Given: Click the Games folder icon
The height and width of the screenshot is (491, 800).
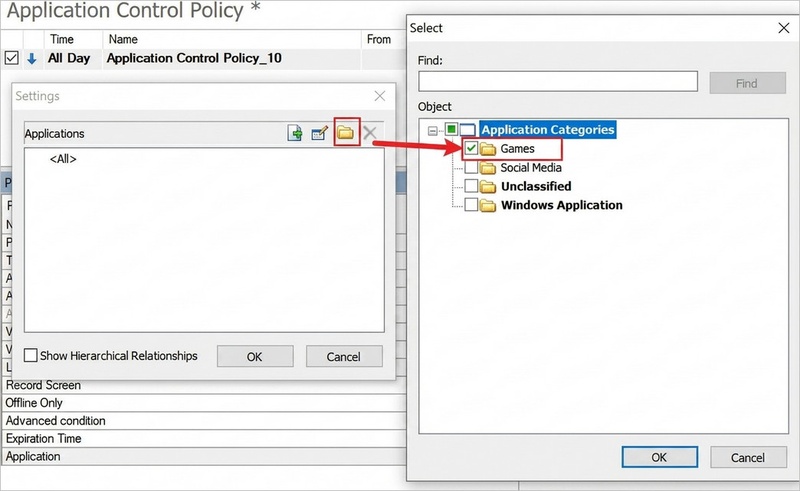Looking at the screenshot, I should (x=488, y=149).
